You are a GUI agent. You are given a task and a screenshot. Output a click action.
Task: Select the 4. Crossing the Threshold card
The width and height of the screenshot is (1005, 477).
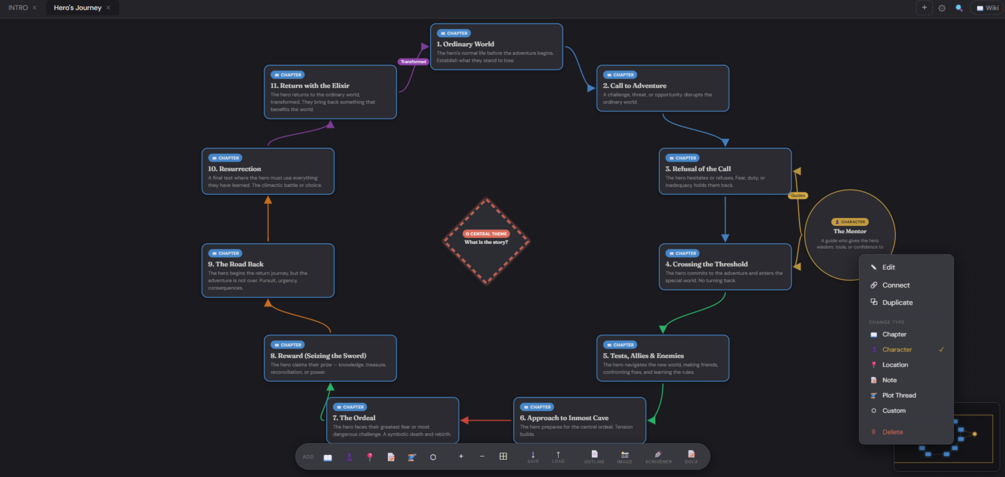[x=726, y=267]
